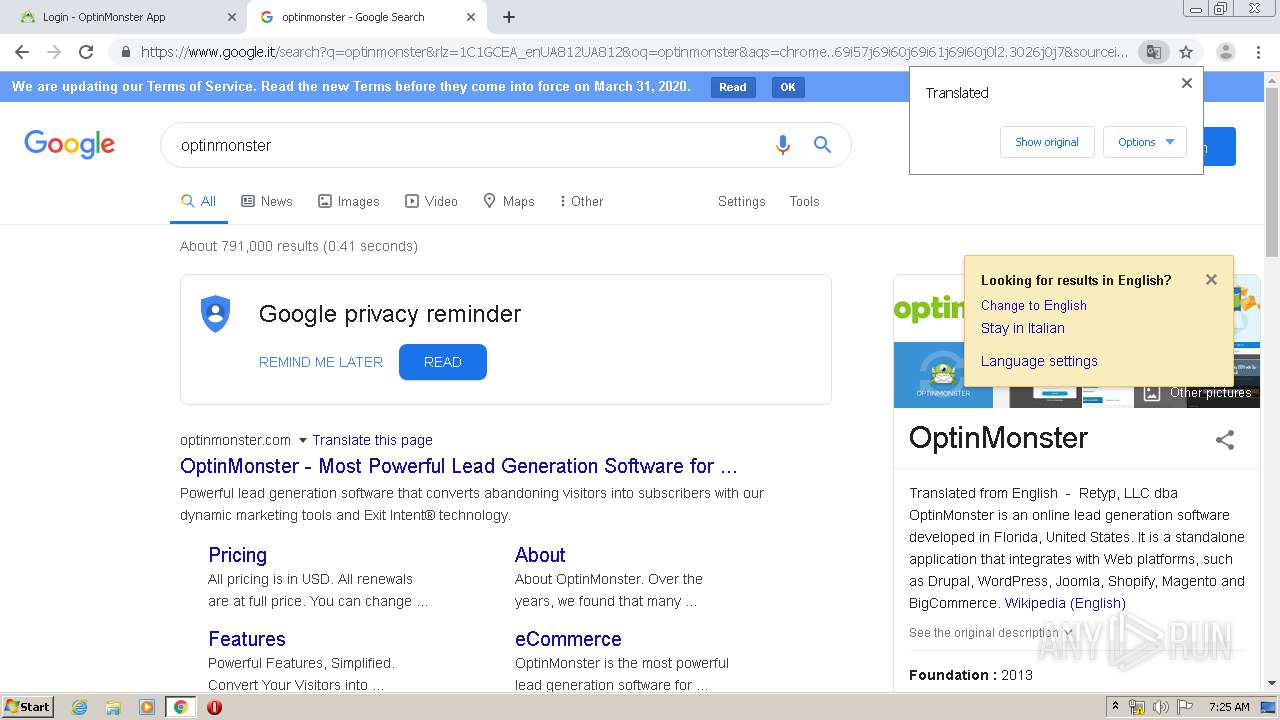
Task: Show hidden system tray icons
Action: pyautogui.click(x=1115, y=707)
